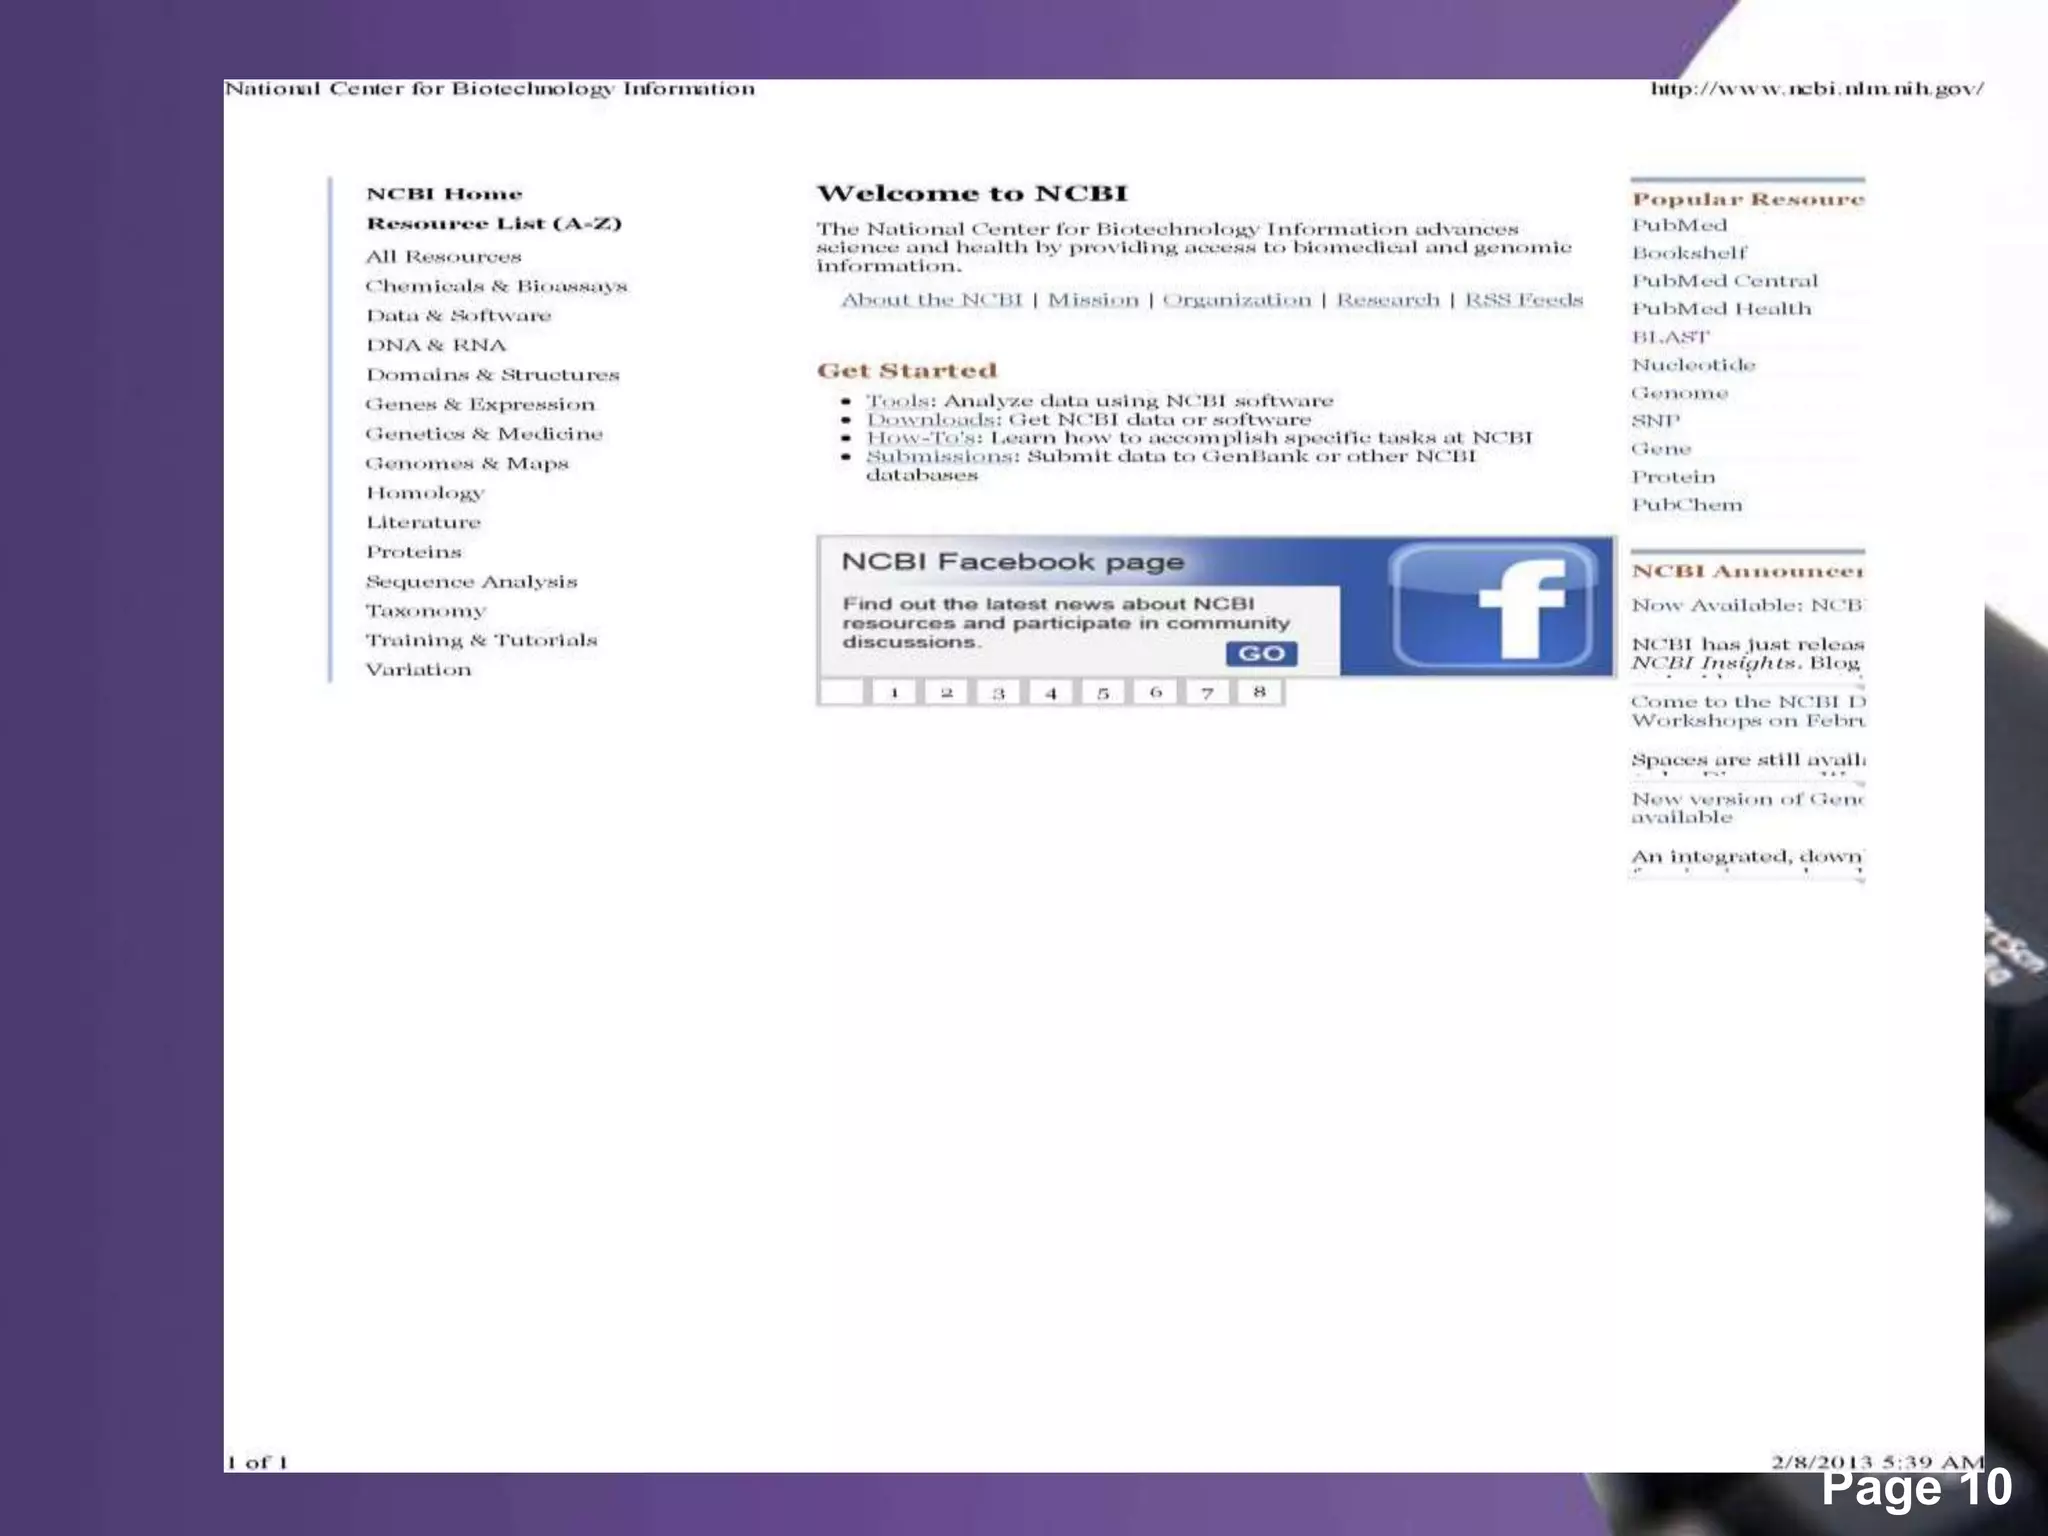Screen dimensions: 2048x1536
Task: Open Proteins category in sidebar
Action: (x=414, y=552)
